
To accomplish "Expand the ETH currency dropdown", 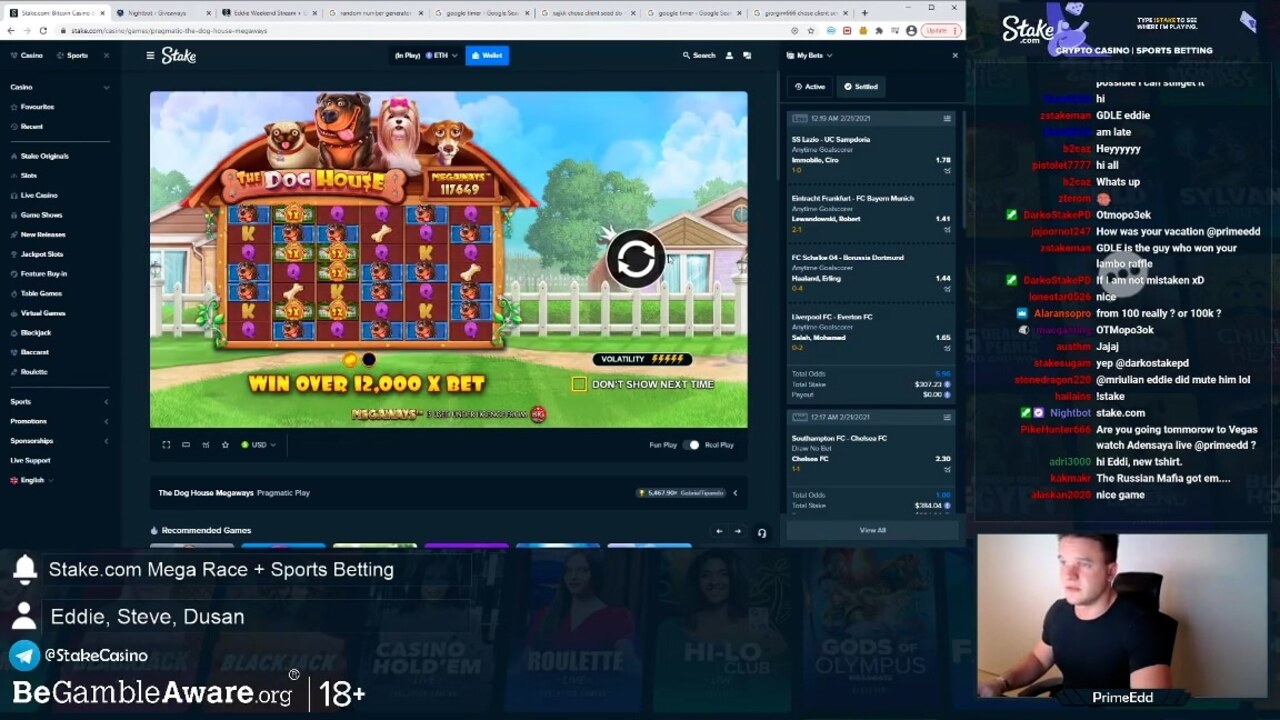I will tap(441, 56).
